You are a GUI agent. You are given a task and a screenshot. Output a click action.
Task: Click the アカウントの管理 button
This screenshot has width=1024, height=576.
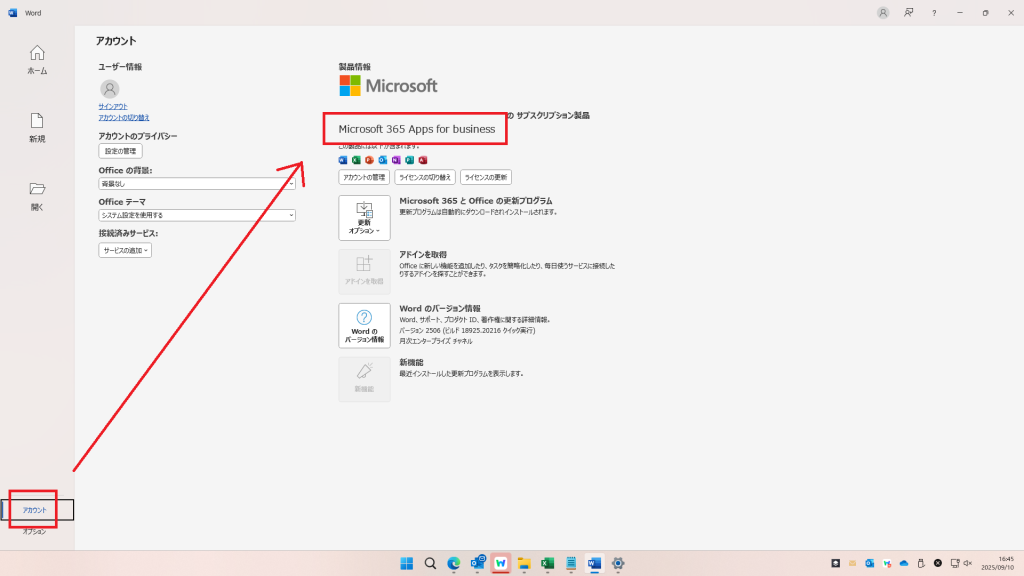364,177
